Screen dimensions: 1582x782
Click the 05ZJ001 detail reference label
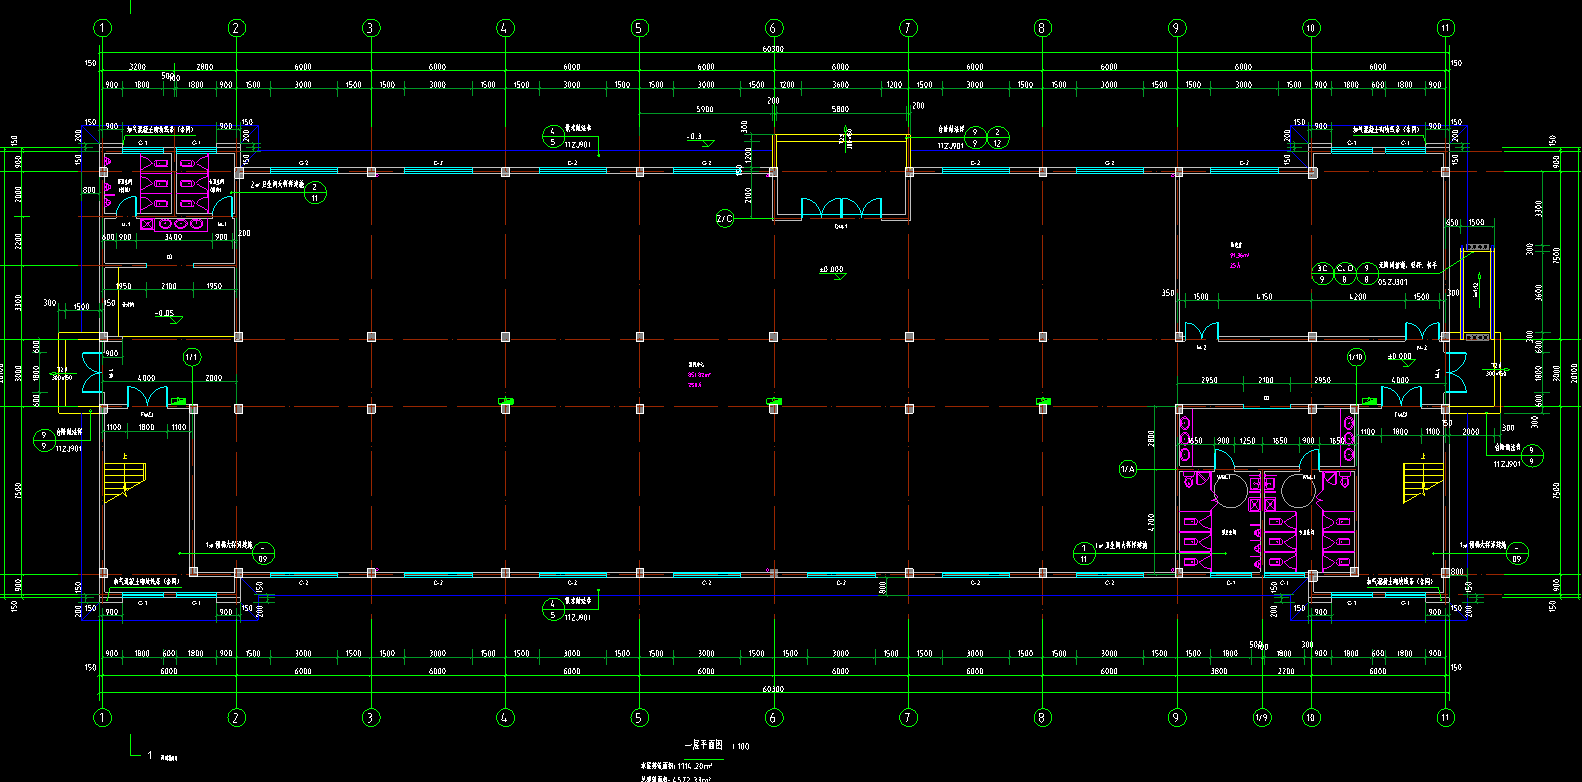click(x=1392, y=282)
